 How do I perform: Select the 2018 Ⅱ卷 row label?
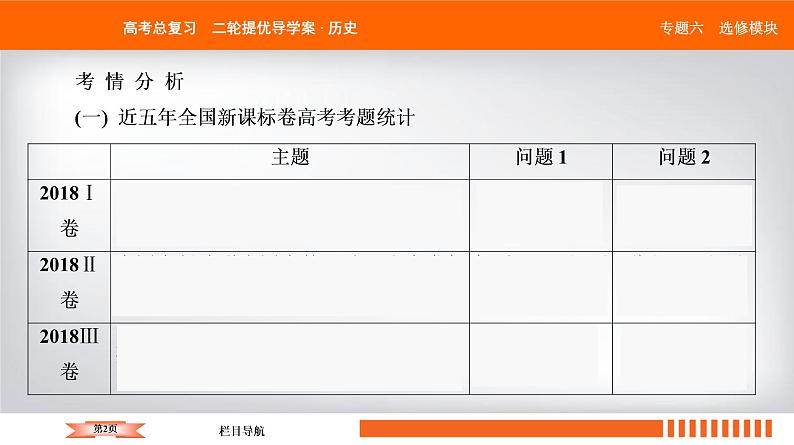69,283
